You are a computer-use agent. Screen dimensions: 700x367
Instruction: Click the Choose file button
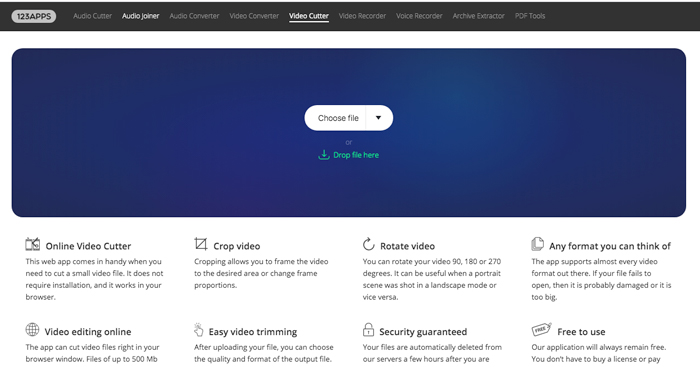[336, 118]
